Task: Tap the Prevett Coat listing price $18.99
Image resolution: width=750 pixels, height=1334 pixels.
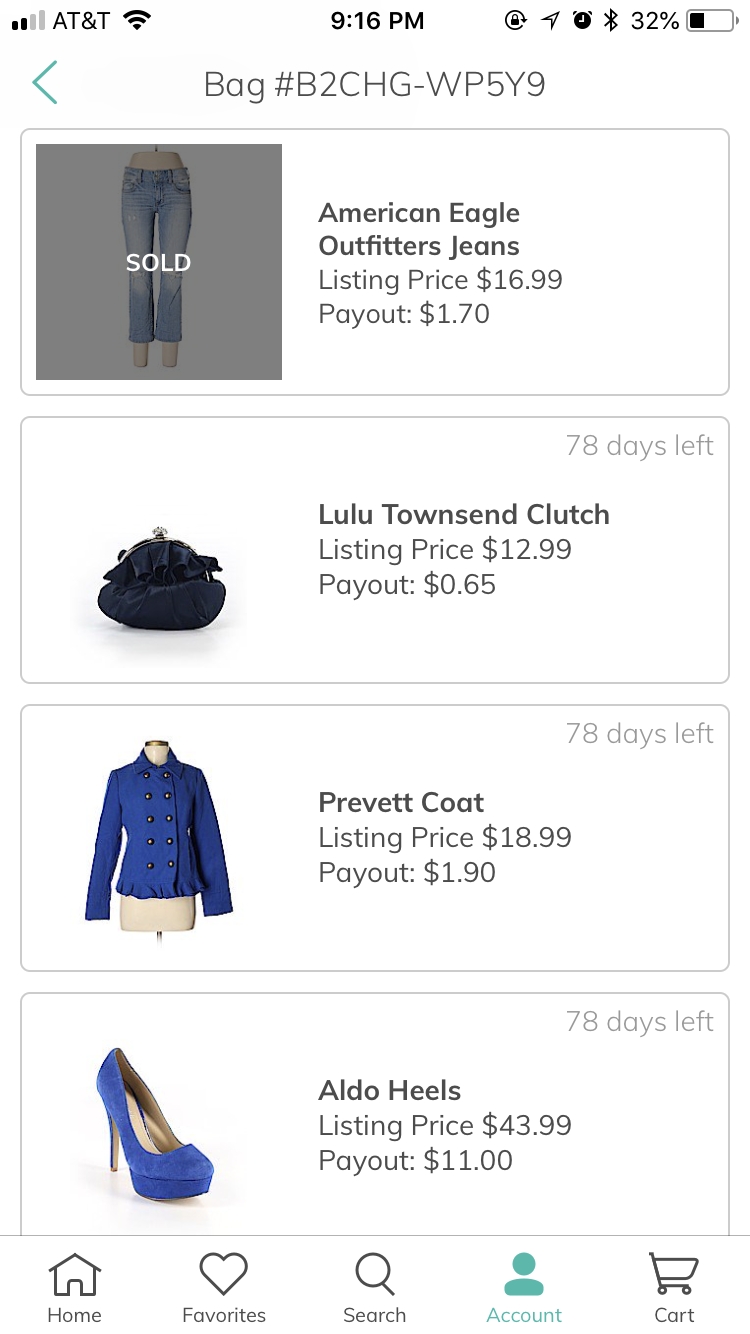Action: (444, 838)
